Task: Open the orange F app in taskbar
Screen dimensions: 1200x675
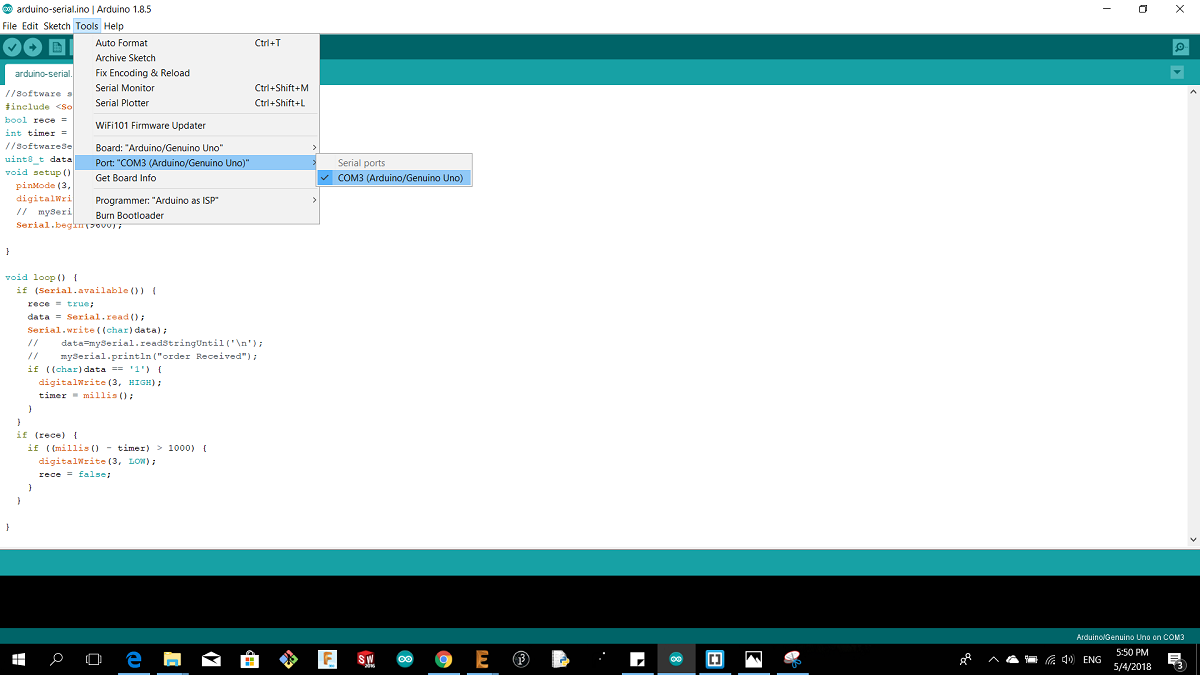Action: tap(327, 659)
